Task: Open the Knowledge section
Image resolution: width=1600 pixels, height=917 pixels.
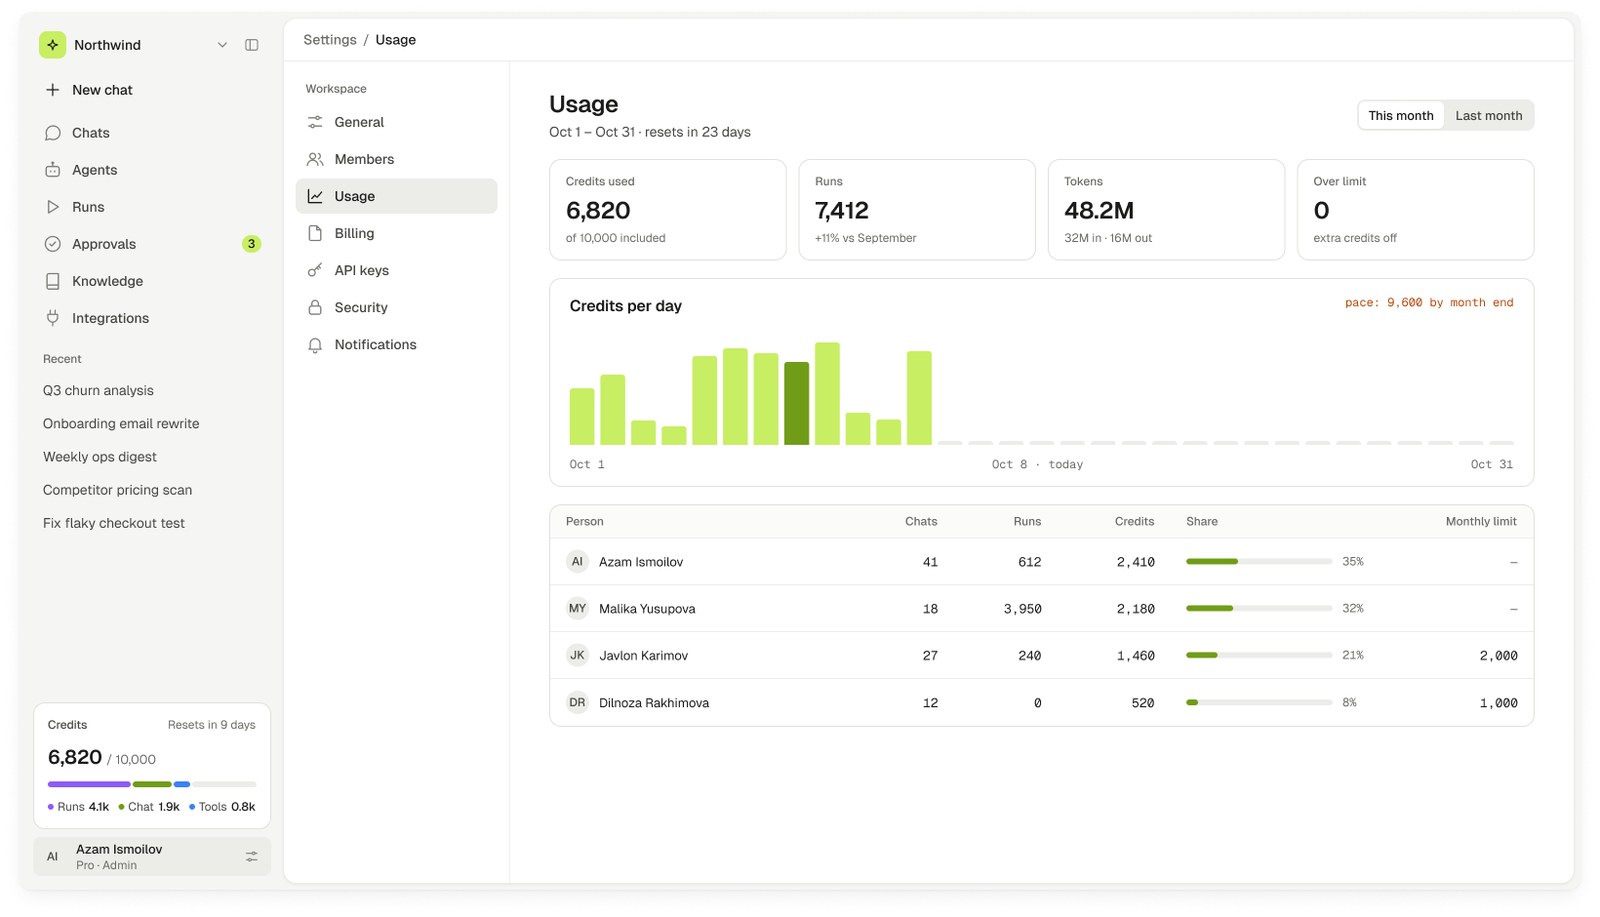Action: [152, 281]
